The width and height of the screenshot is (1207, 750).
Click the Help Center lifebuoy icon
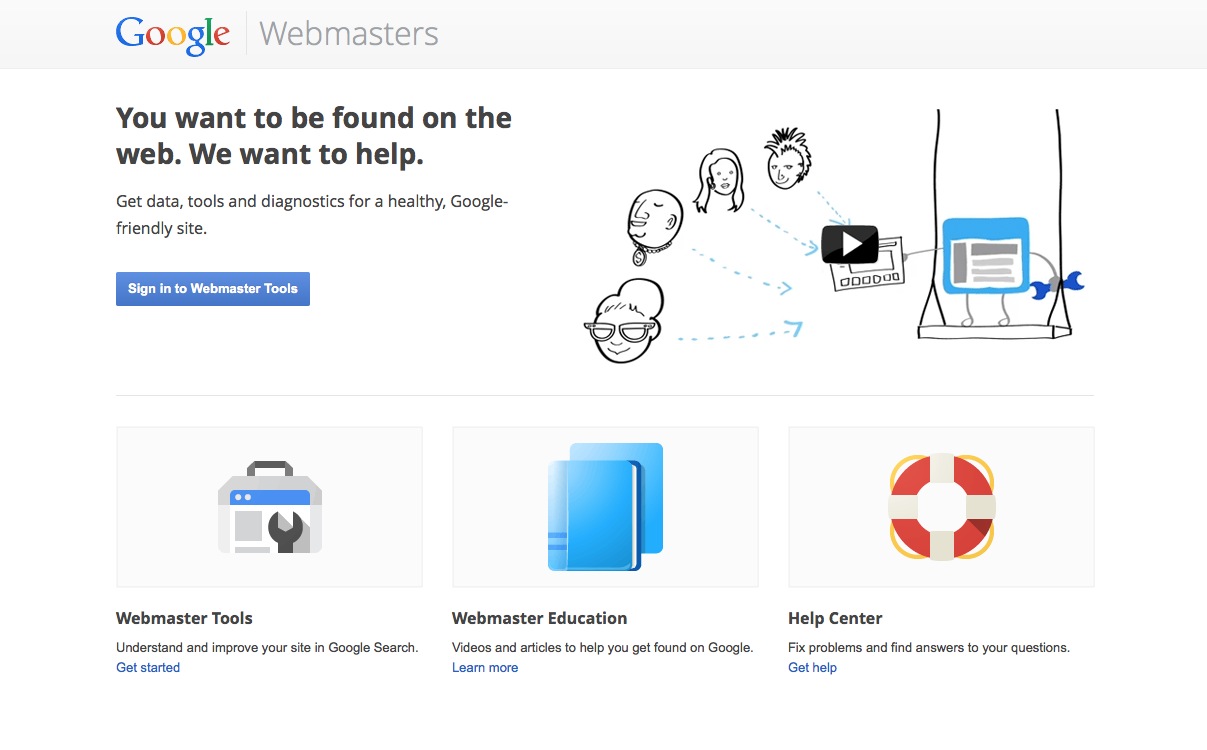point(941,507)
